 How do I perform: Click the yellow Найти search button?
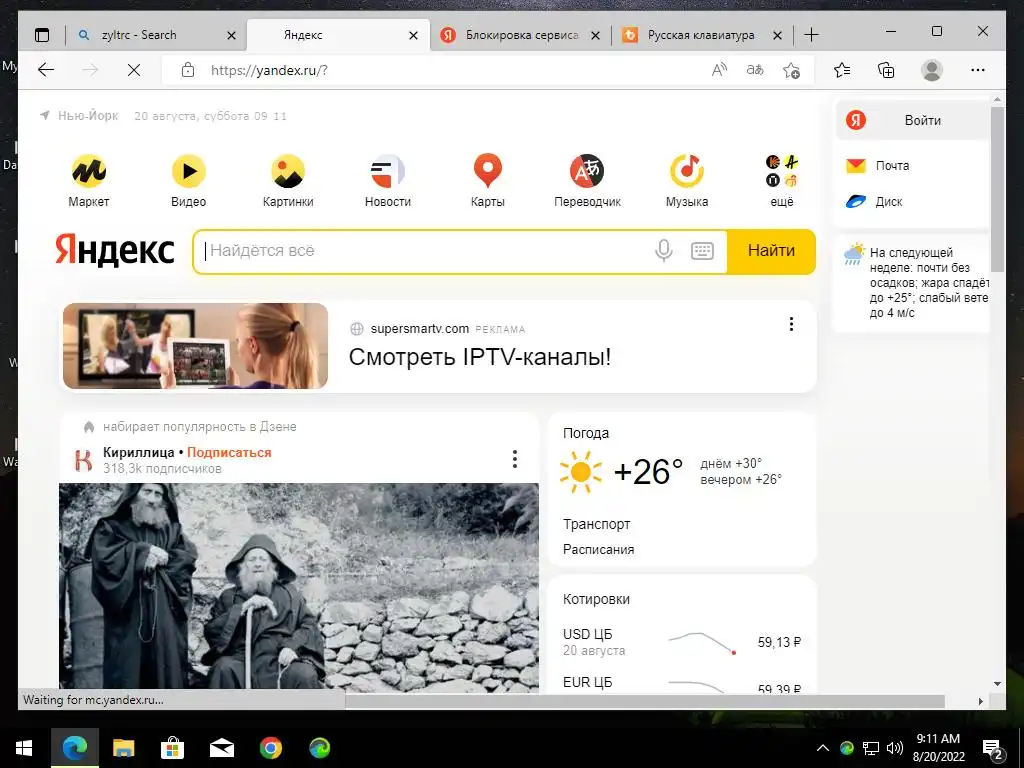coord(771,251)
